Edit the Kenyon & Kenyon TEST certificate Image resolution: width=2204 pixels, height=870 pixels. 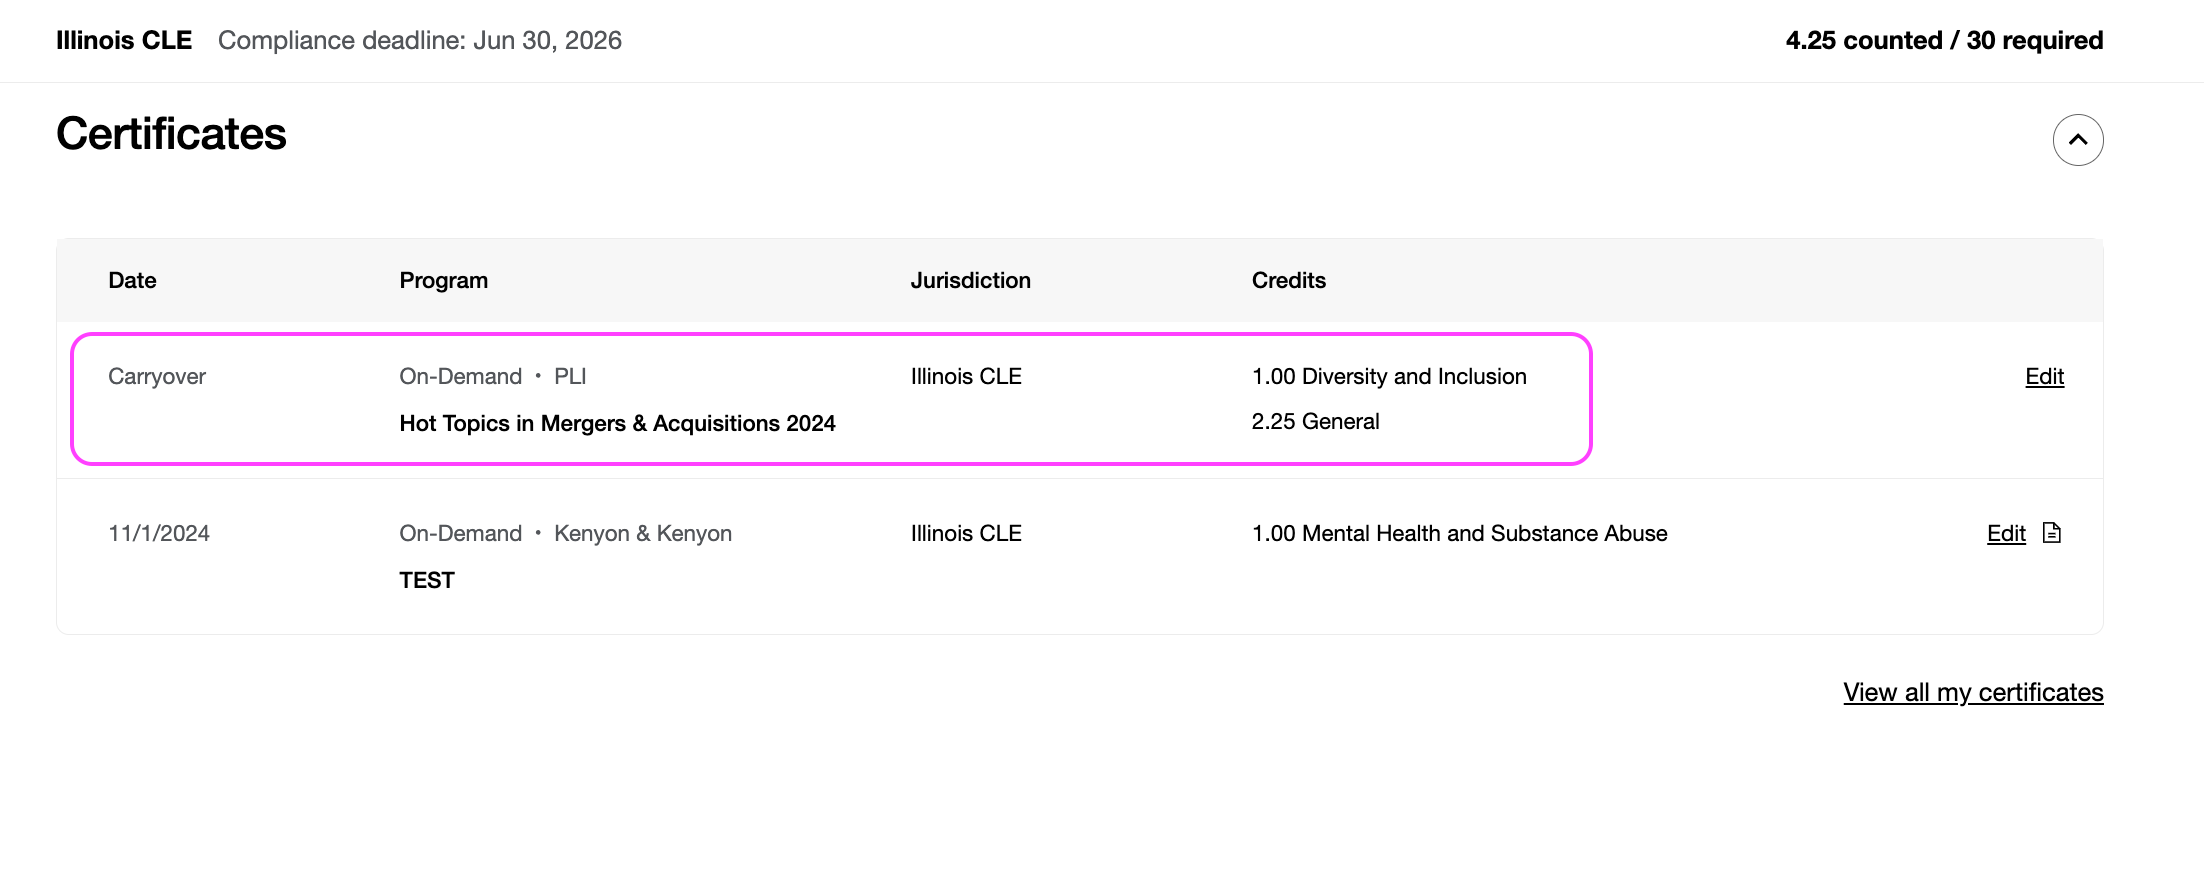pos(2005,534)
